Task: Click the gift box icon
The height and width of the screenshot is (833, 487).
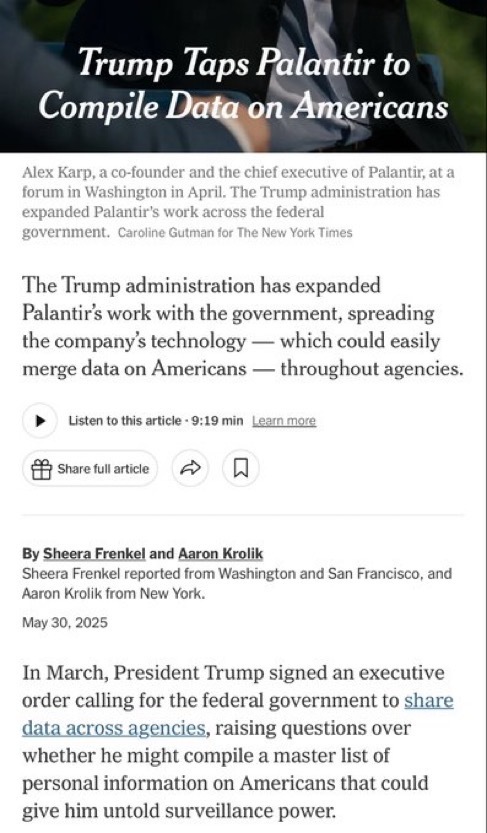Action: (x=41, y=469)
